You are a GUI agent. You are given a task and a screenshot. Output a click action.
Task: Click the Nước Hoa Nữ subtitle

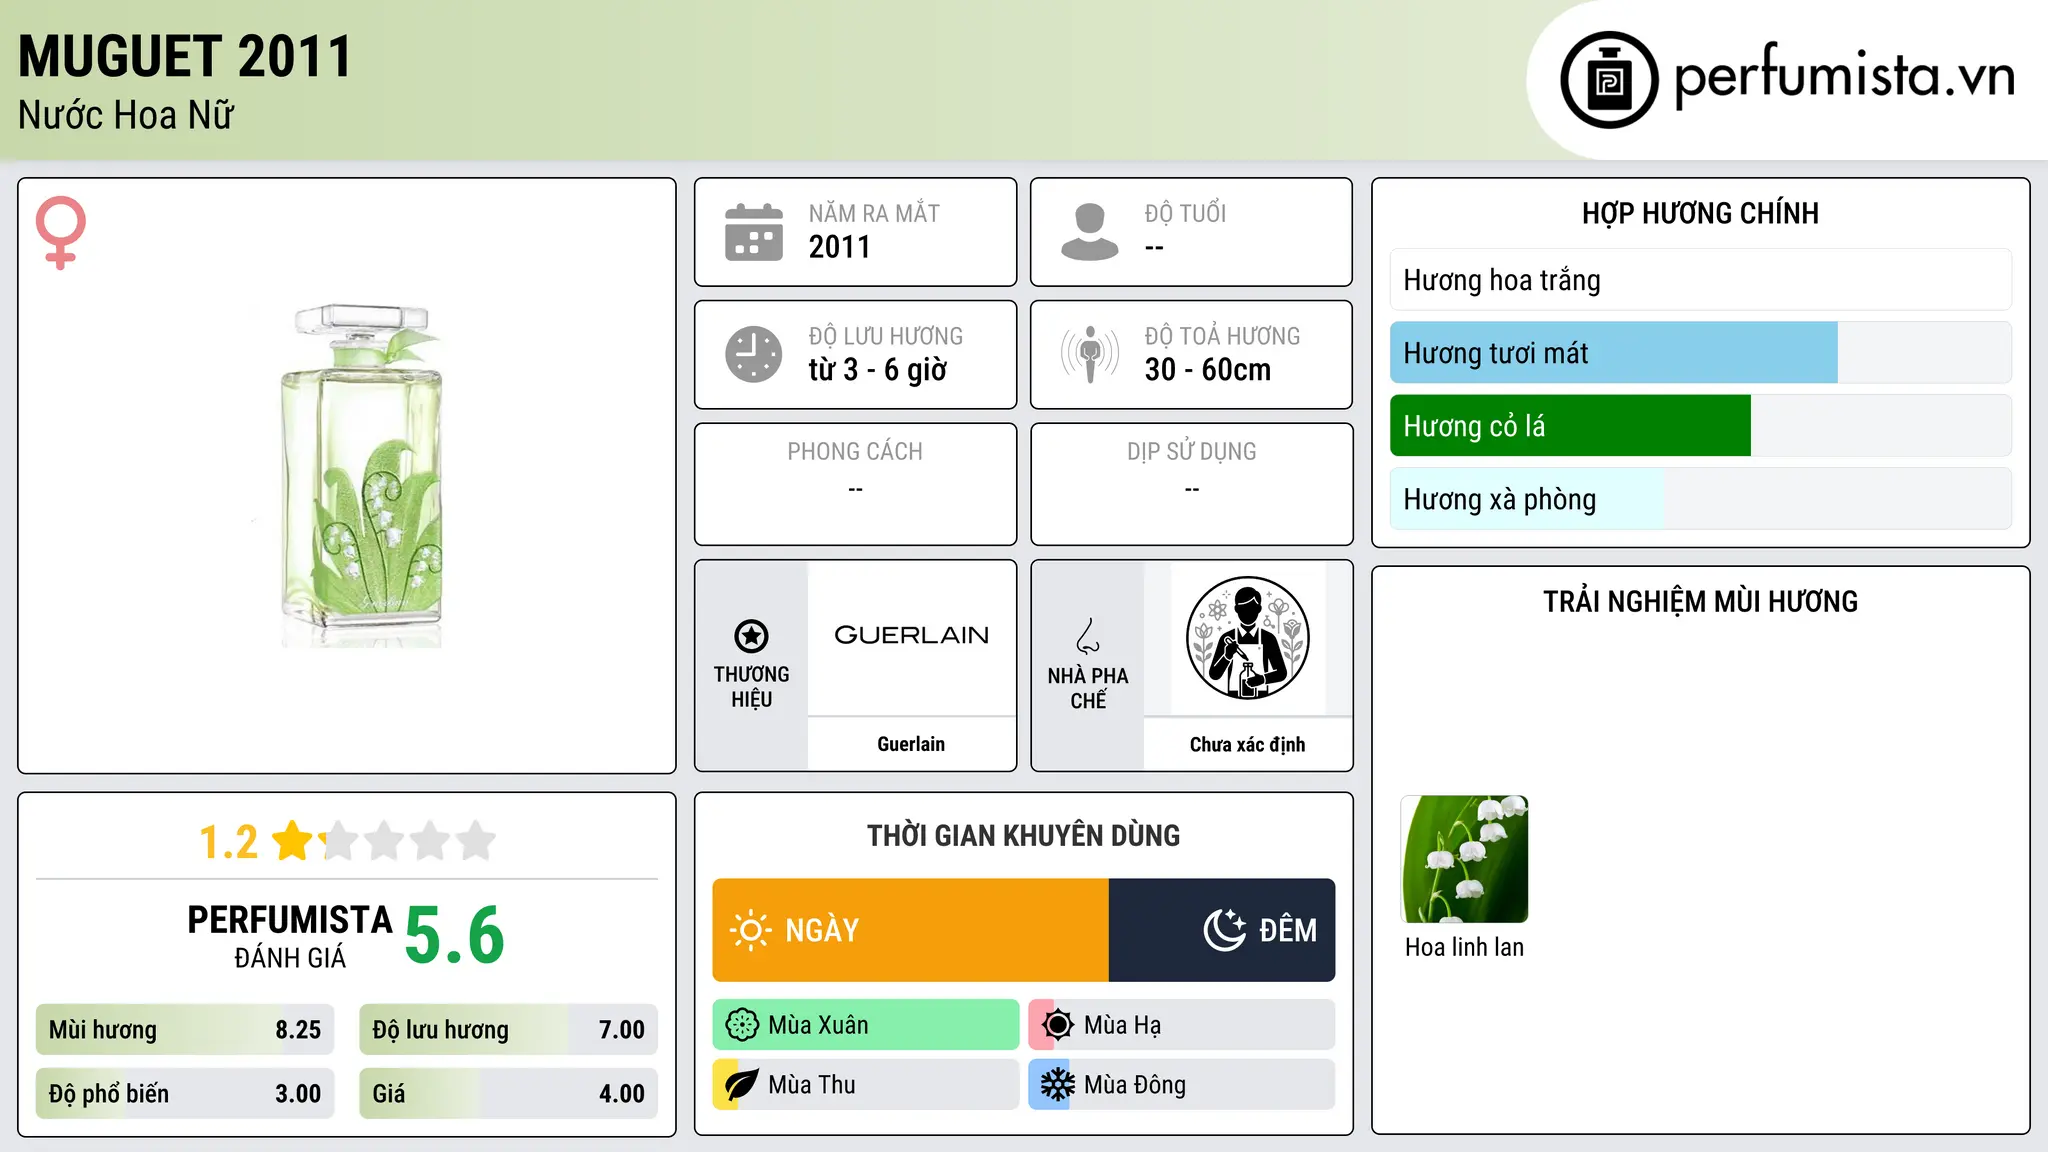(x=126, y=115)
